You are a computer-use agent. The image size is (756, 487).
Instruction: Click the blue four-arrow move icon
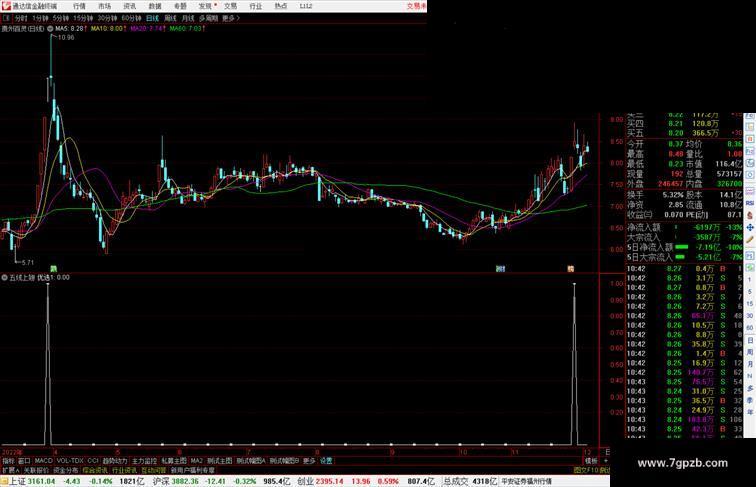click(x=750, y=228)
